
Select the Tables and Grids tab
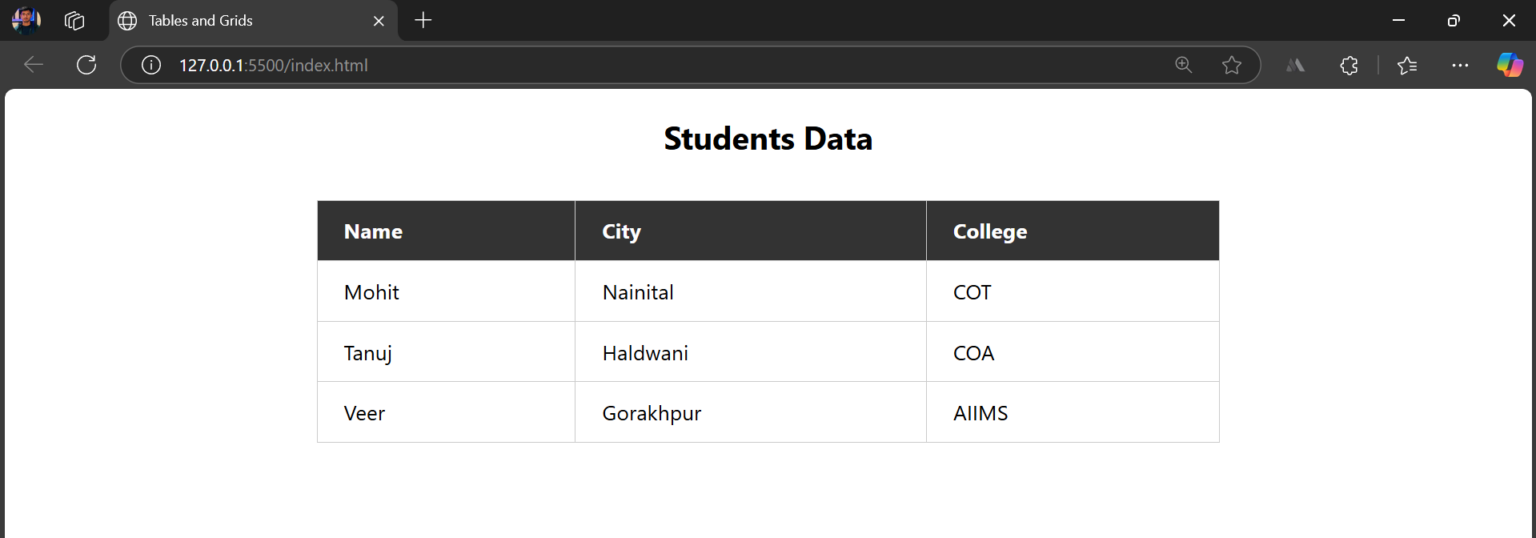coord(230,20)
